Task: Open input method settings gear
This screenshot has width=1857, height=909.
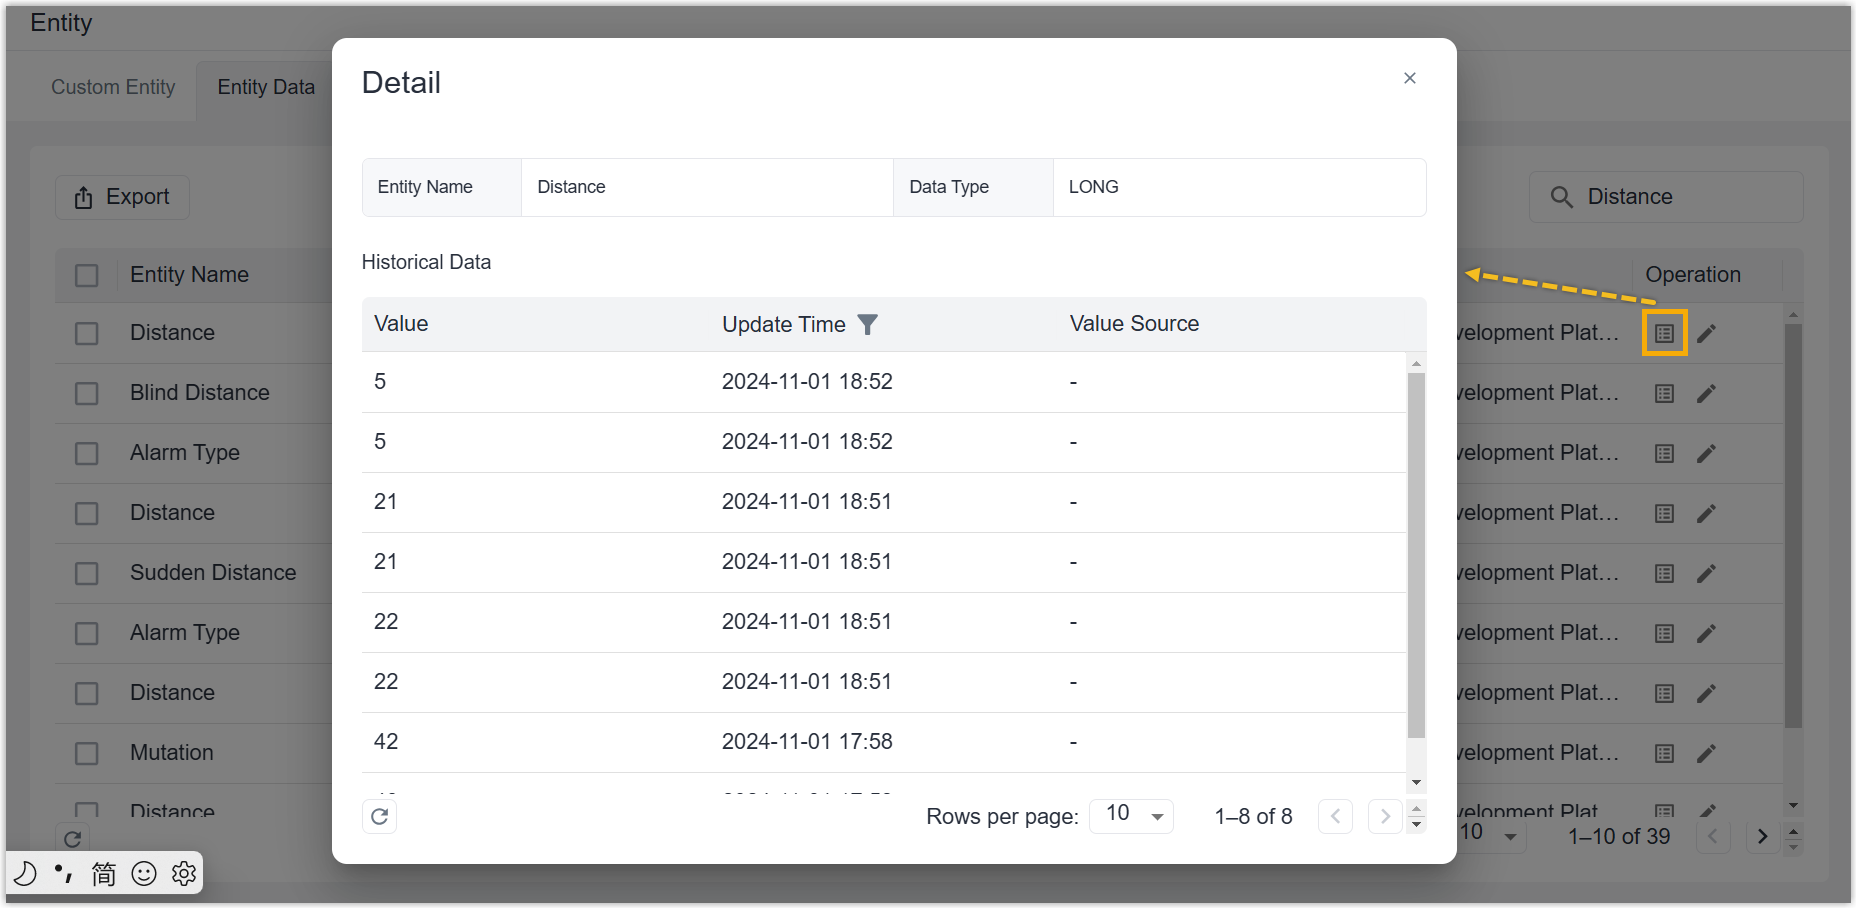Action: pyautogui.click(x=184, y=874)
